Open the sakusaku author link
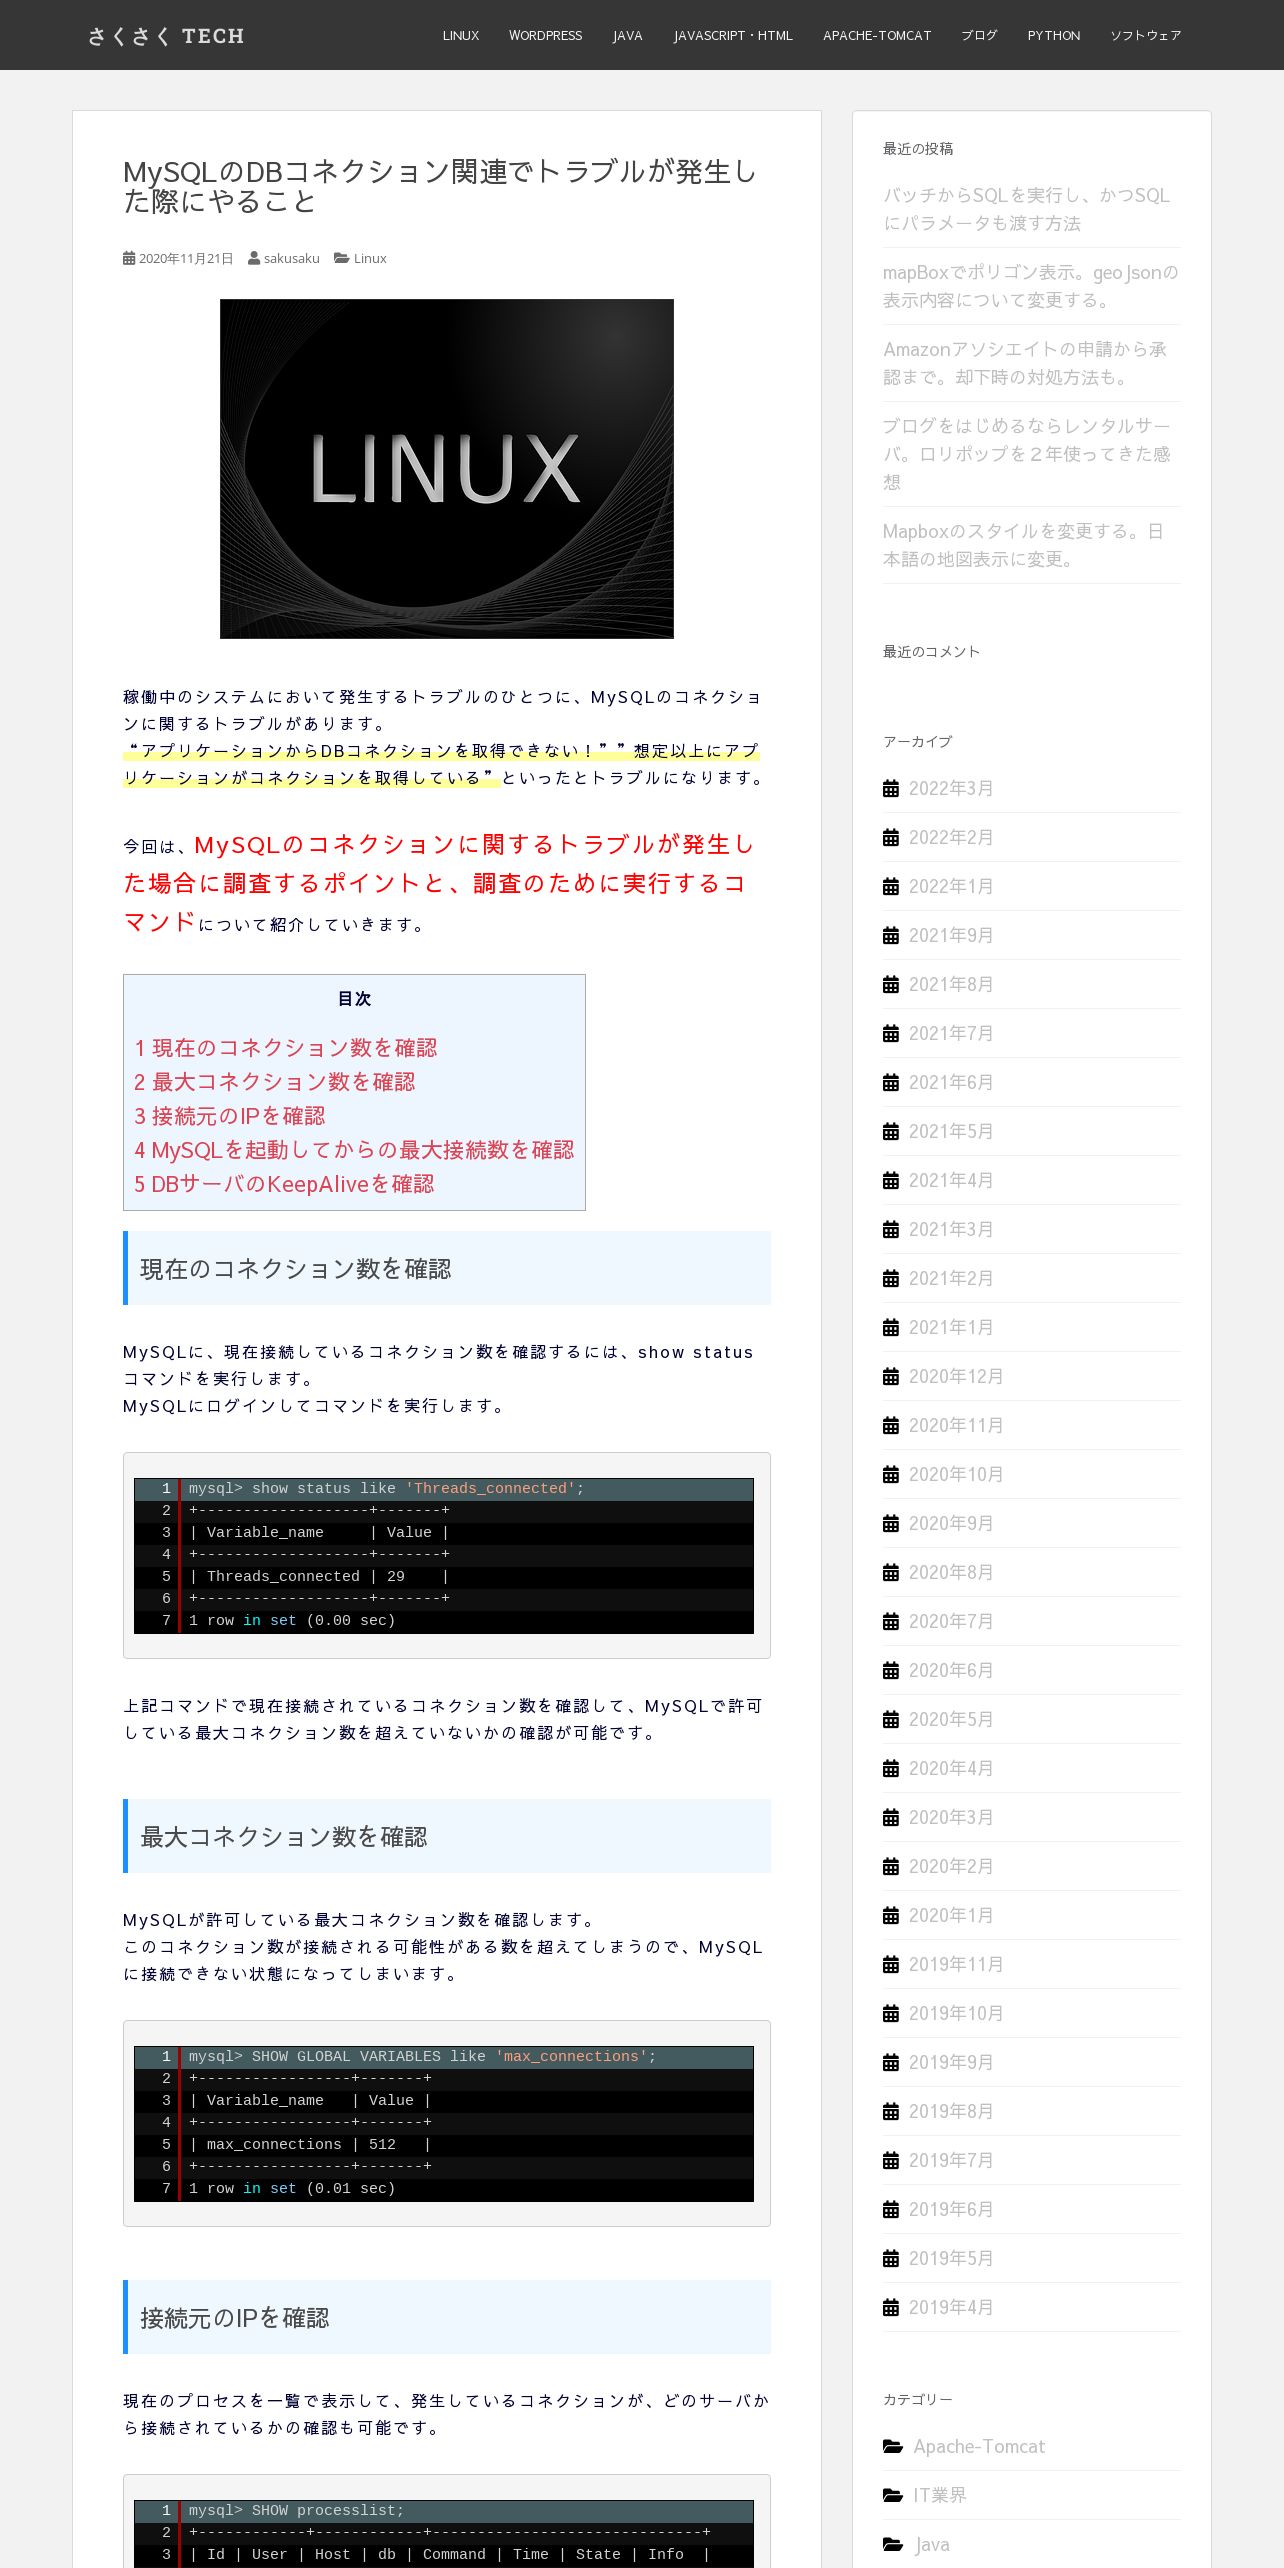The height and width of the screenshot is (2568, 1284). click(292, 258)
